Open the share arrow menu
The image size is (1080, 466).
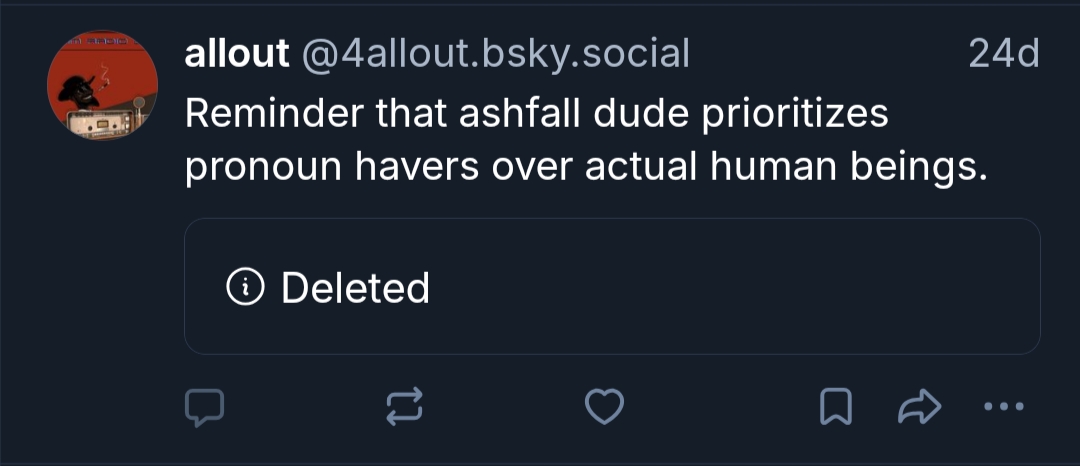[x=920, y=406]
